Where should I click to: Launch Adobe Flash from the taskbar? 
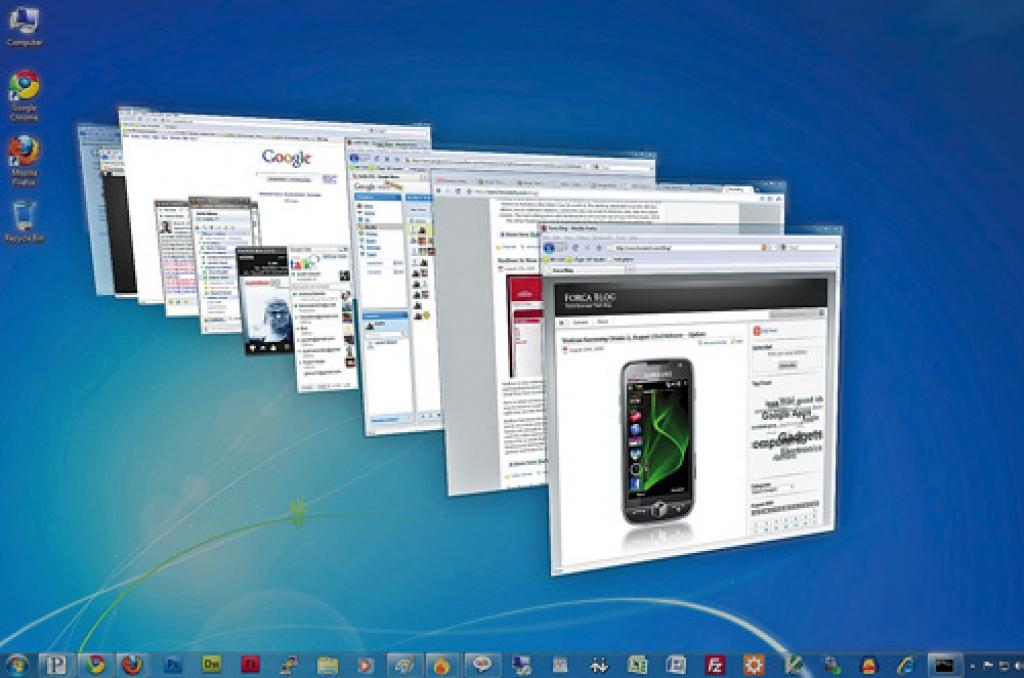pyautogui.click(x=251, y=664)
